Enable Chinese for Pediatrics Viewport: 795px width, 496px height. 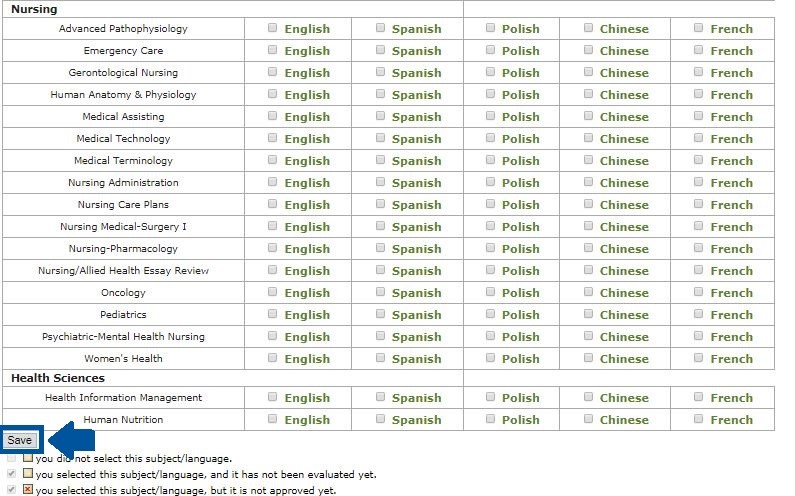(x=588, y=314)
